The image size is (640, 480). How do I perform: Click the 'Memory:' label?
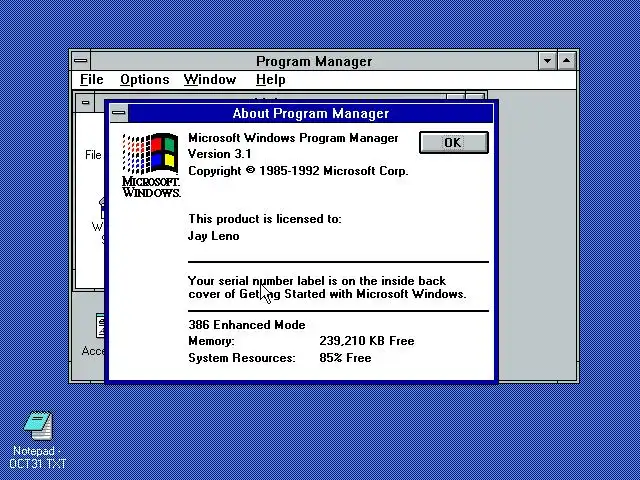click(x=211, y=341)
